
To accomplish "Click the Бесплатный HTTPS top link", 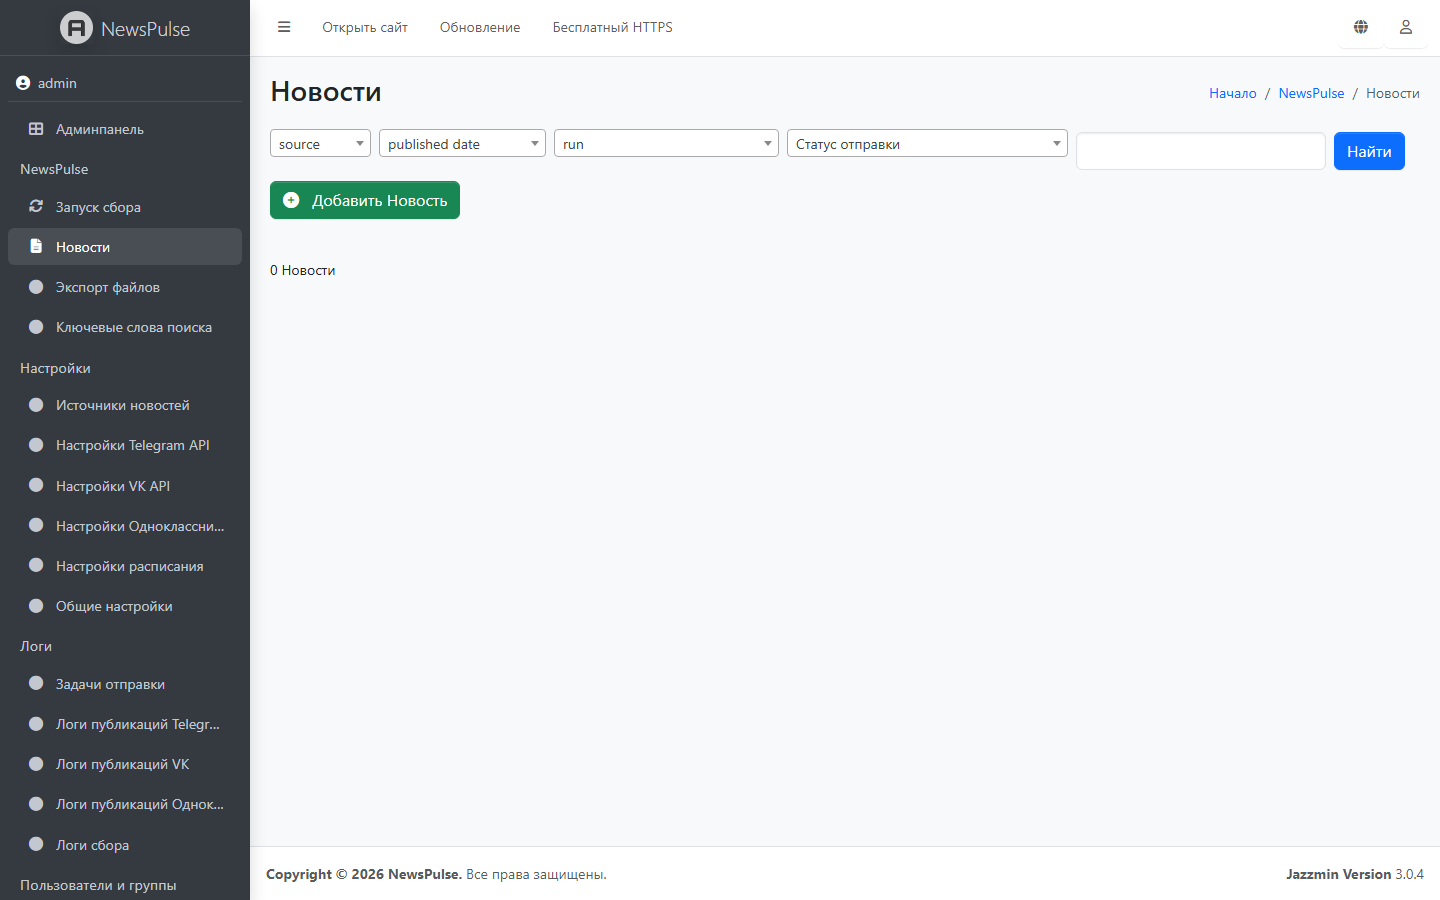I will point(612,27).
